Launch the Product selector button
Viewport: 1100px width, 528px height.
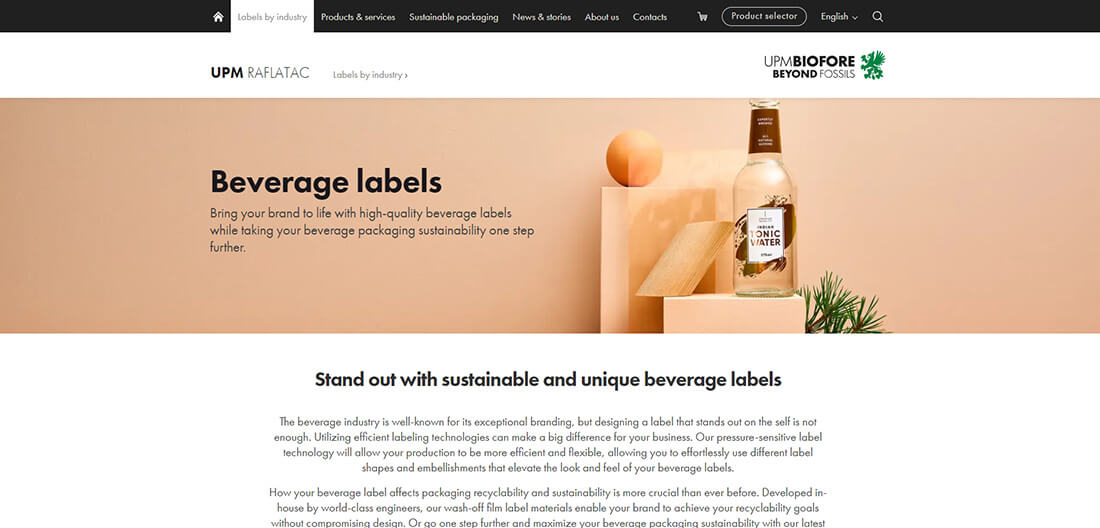764,16
